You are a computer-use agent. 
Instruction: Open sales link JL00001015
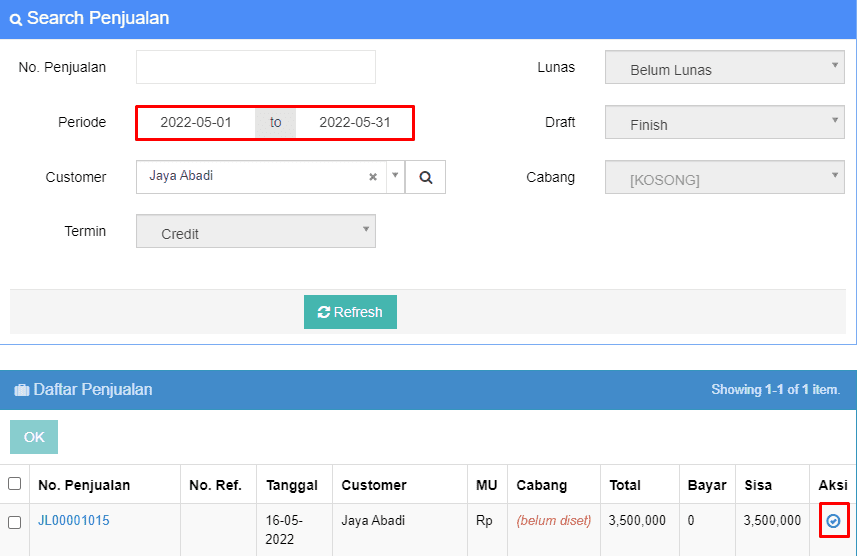point(74,521)
